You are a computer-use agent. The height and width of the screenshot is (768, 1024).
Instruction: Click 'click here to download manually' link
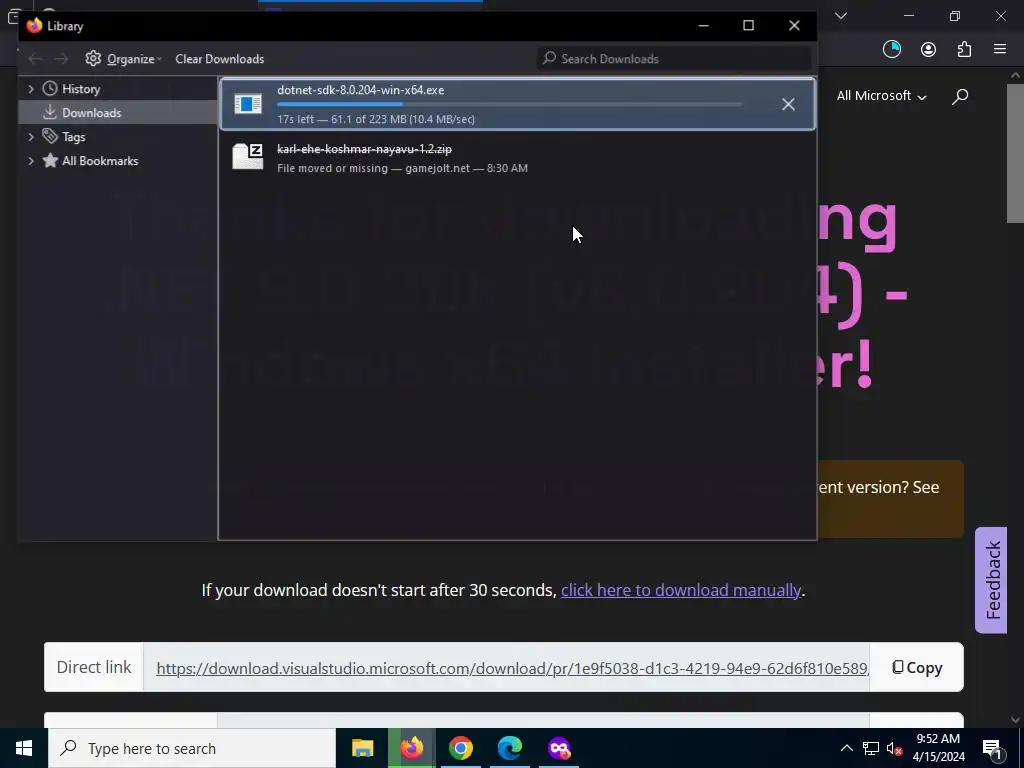pyautogui.click(x=680, y=590)
